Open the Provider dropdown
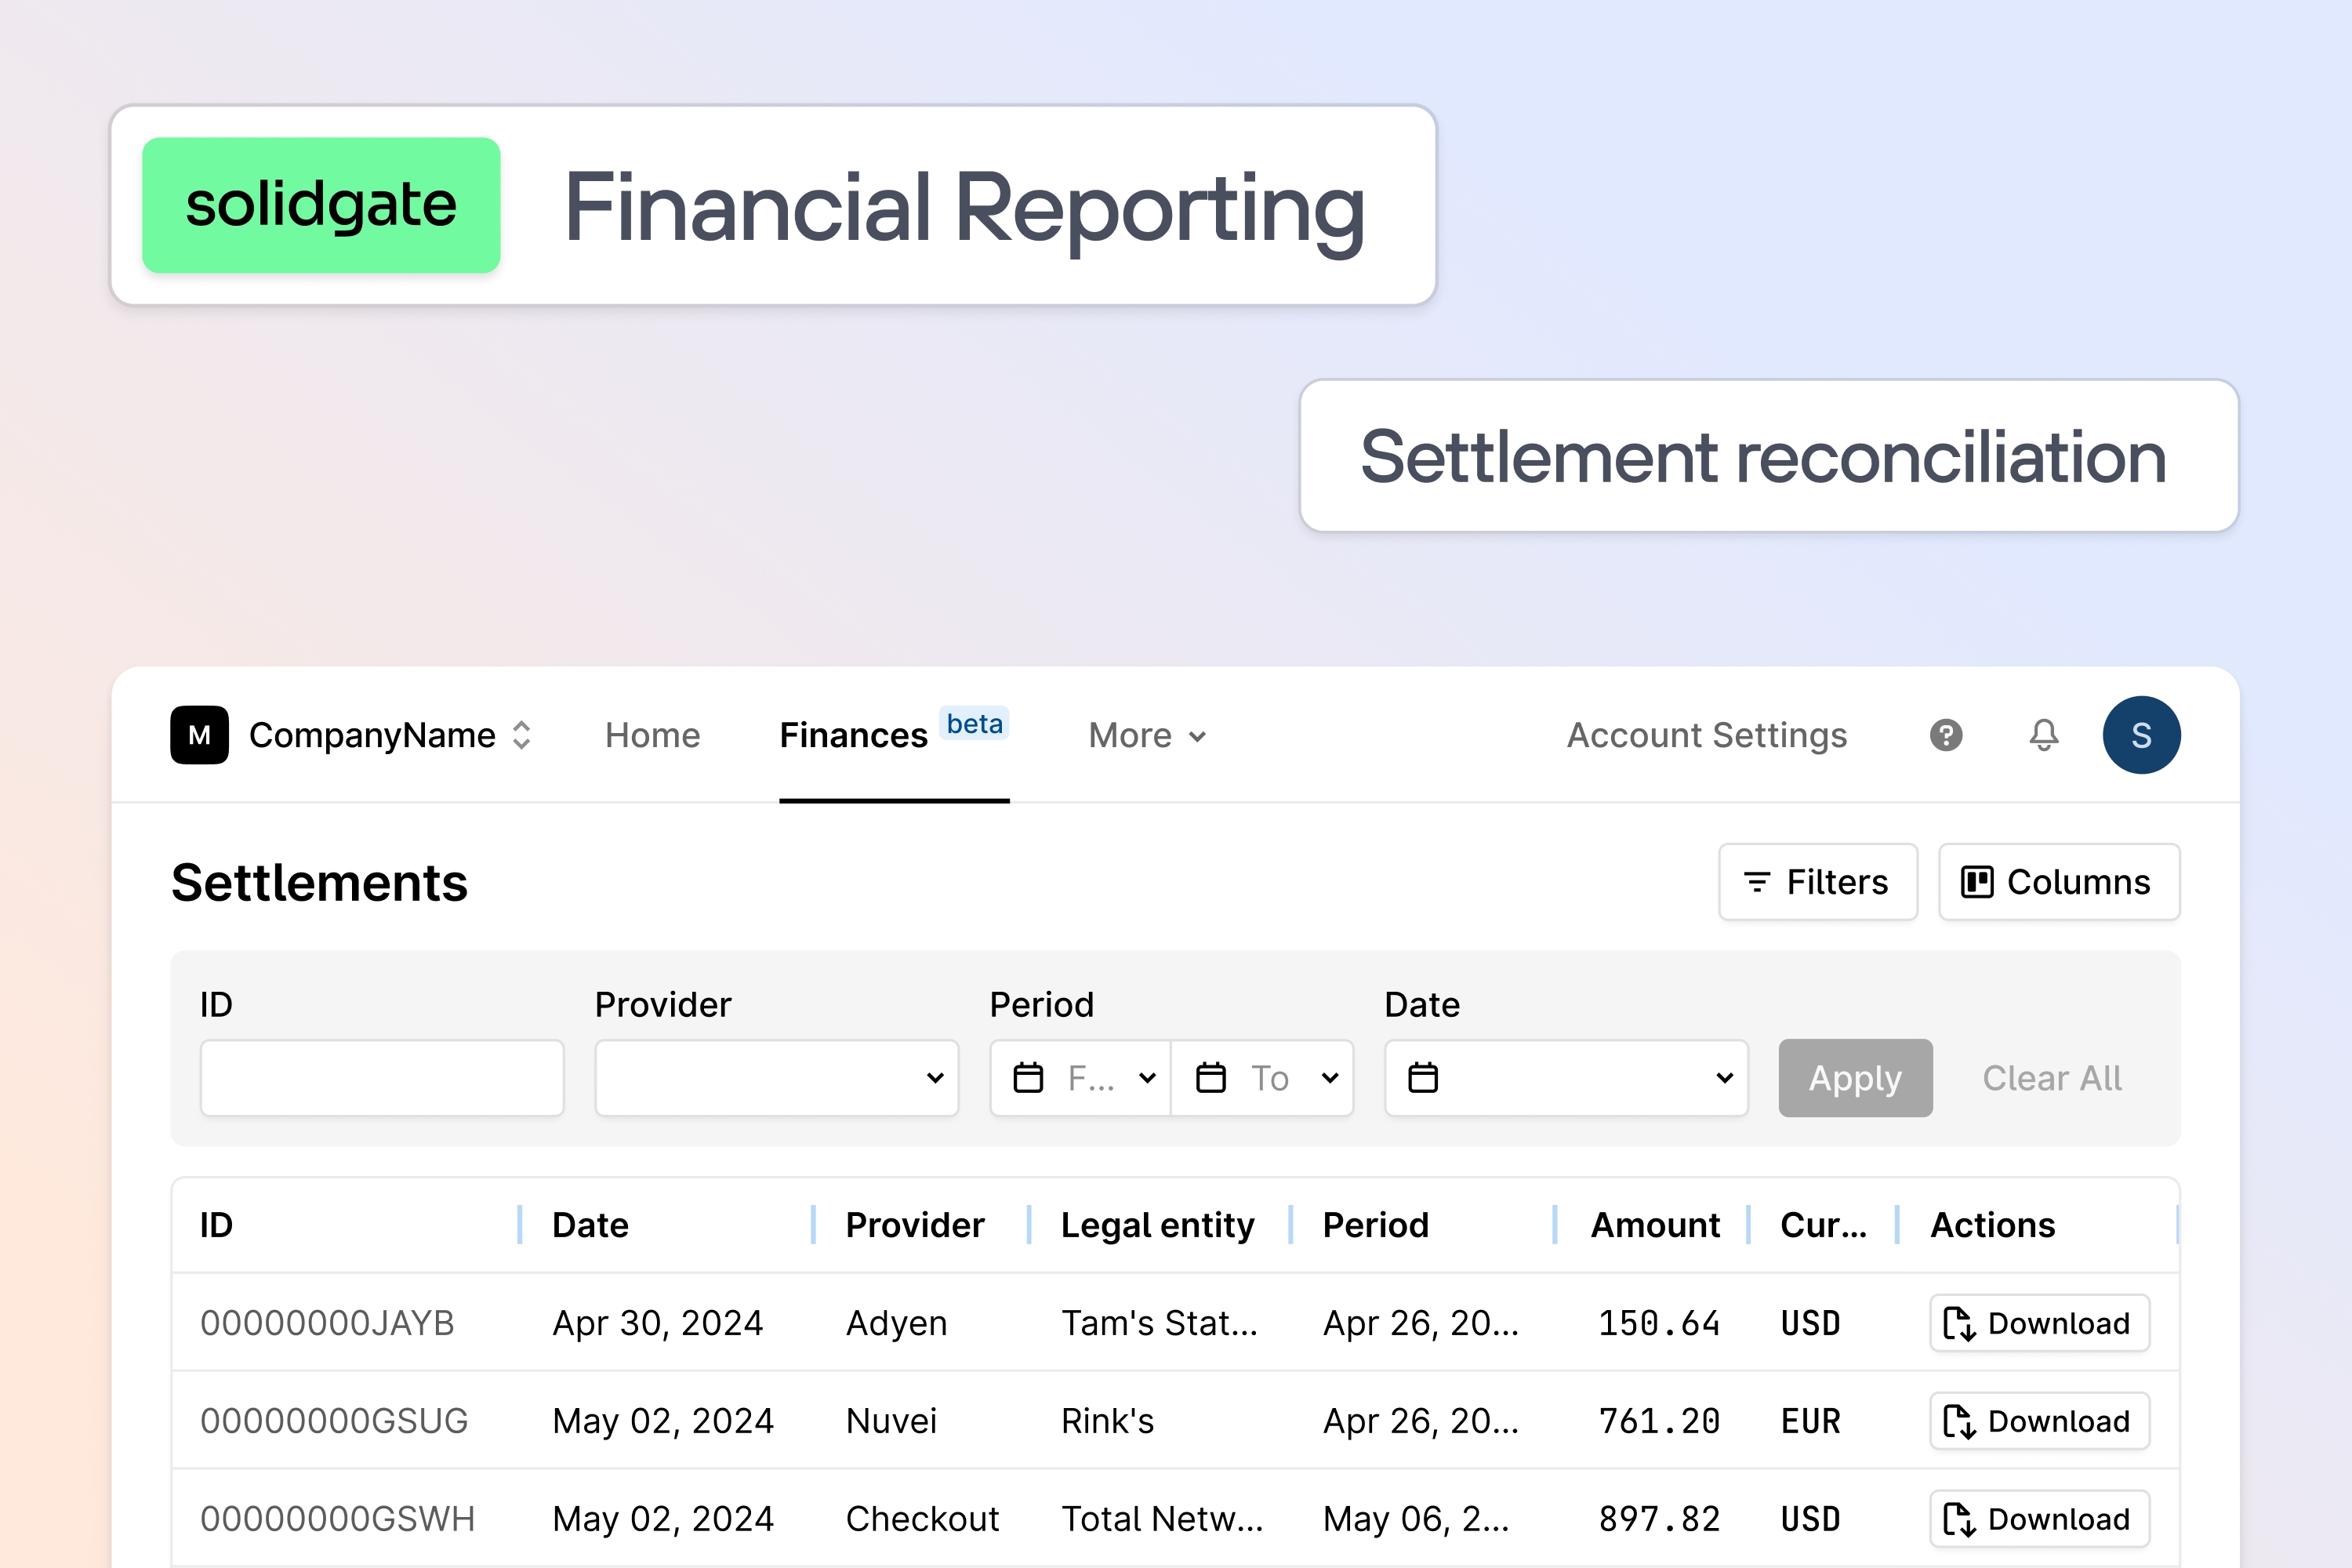 [776, 1078]
